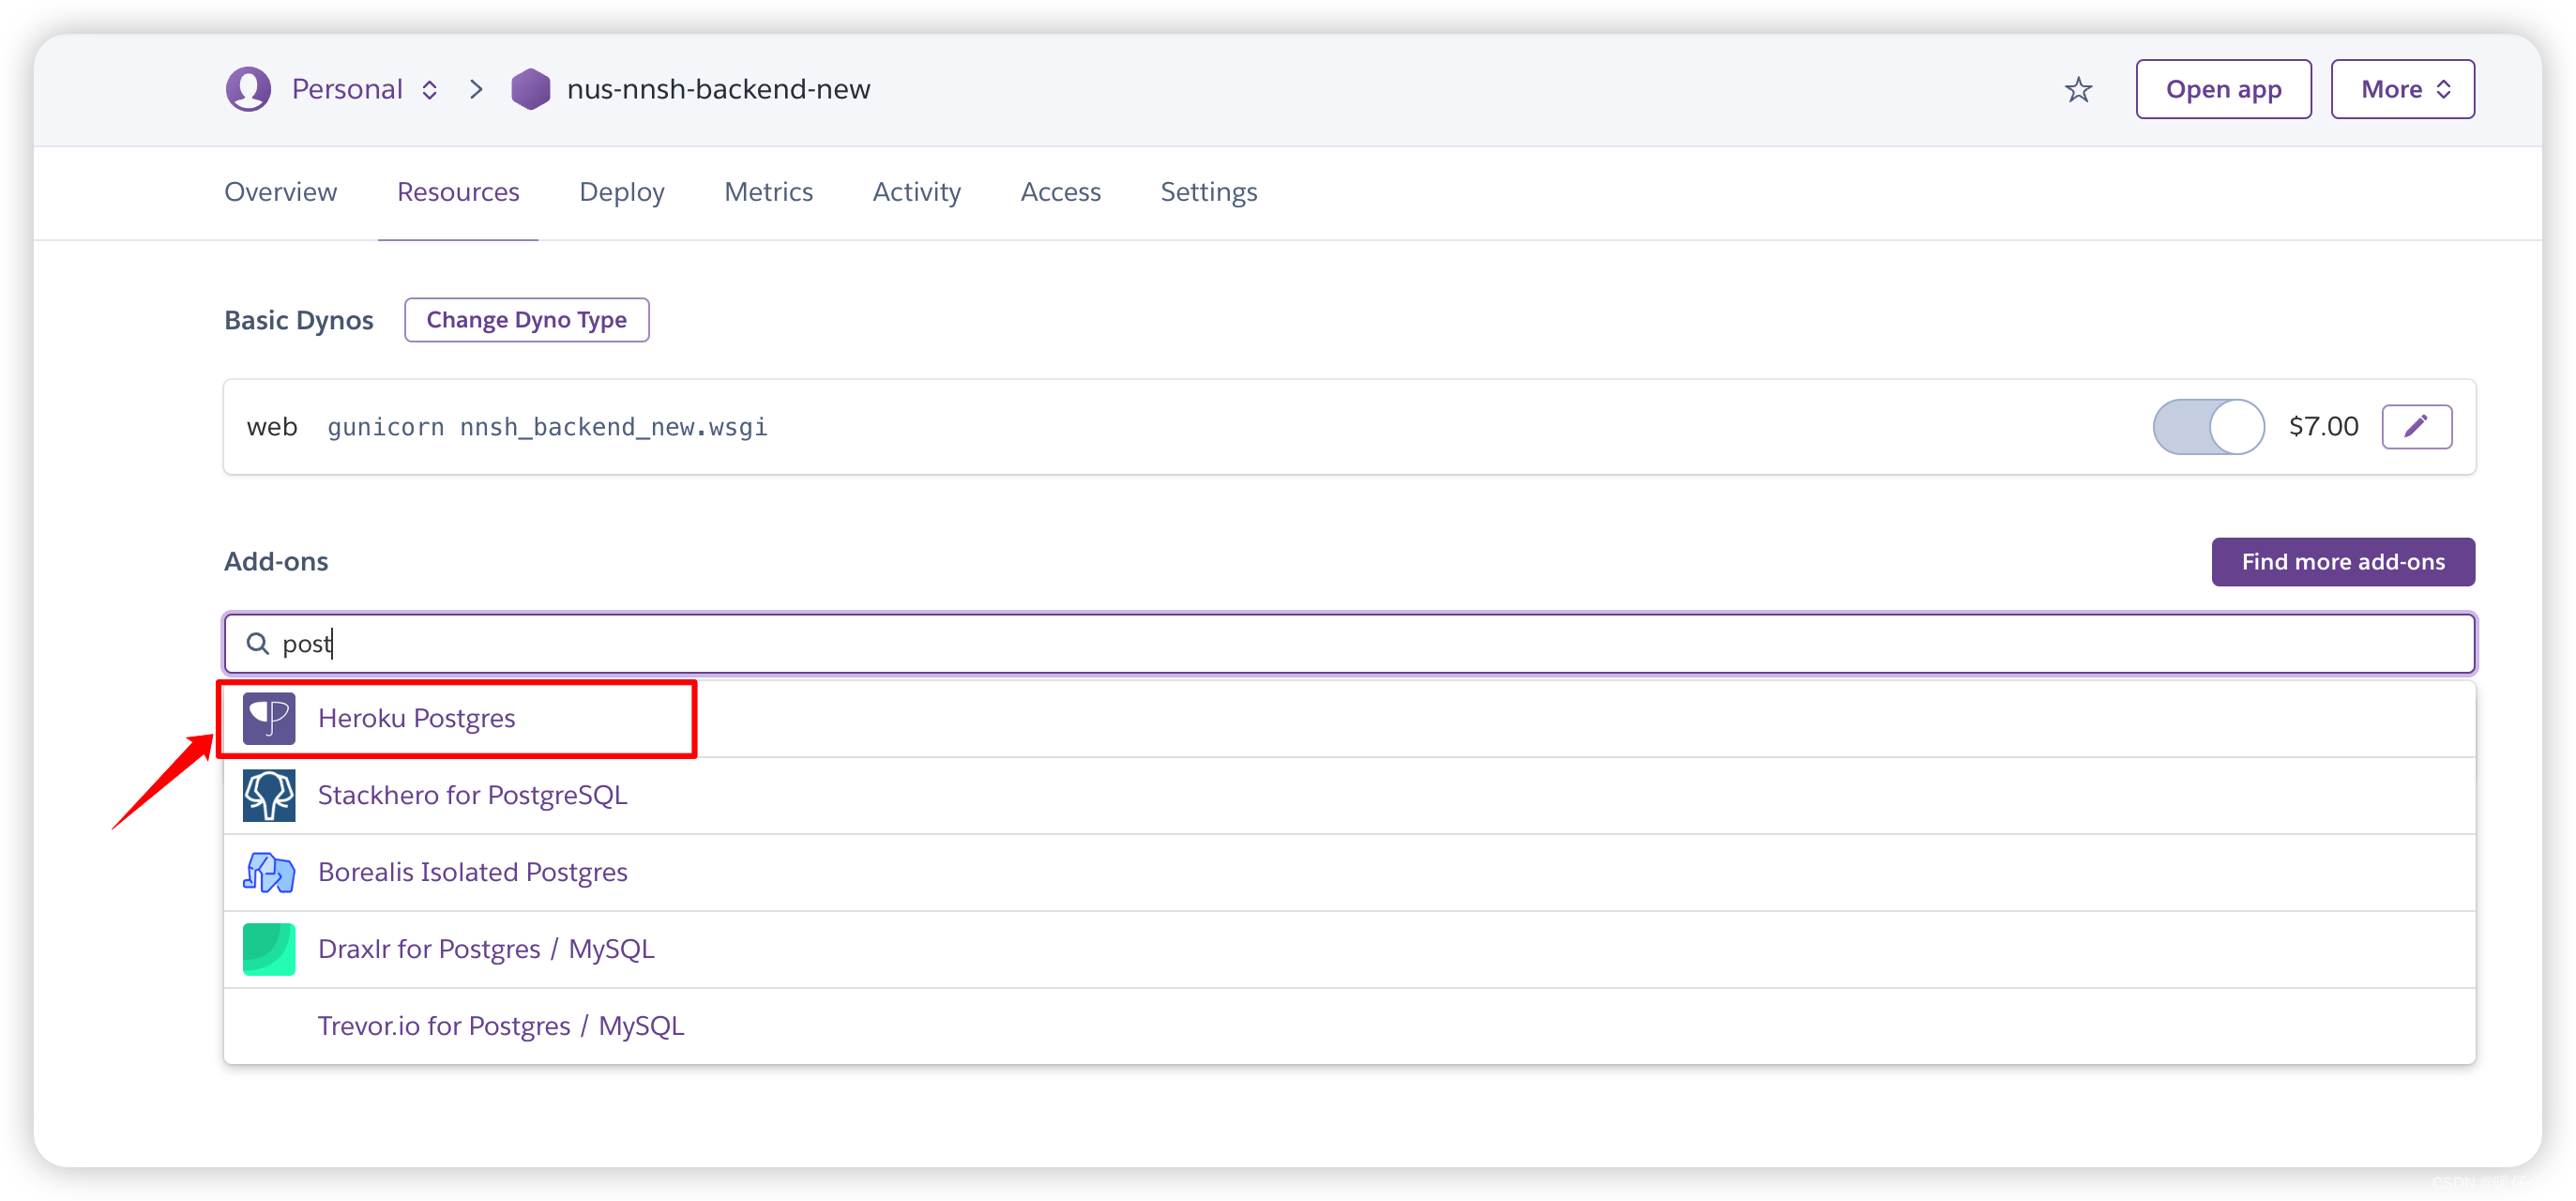Click the Heroku Postgres icon
2576x1201 pixels.
pos(267,716)
